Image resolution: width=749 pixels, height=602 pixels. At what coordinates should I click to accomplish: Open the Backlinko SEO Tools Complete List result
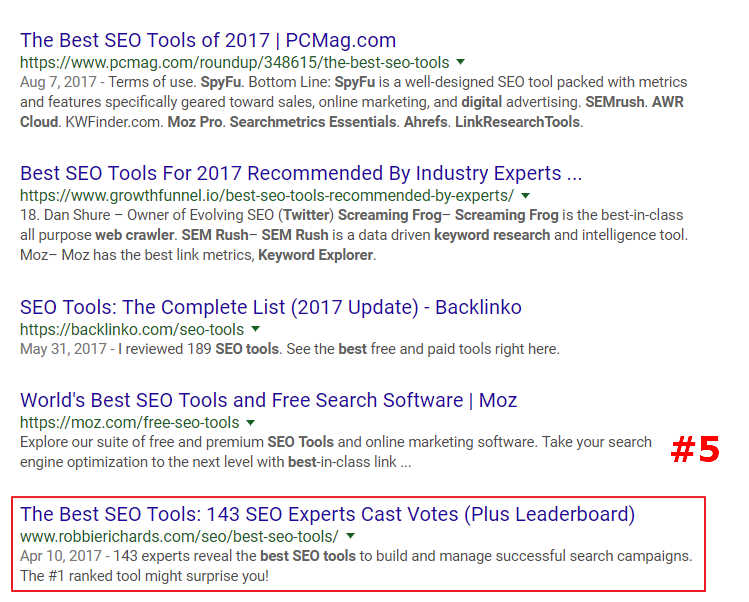(270, 307)
